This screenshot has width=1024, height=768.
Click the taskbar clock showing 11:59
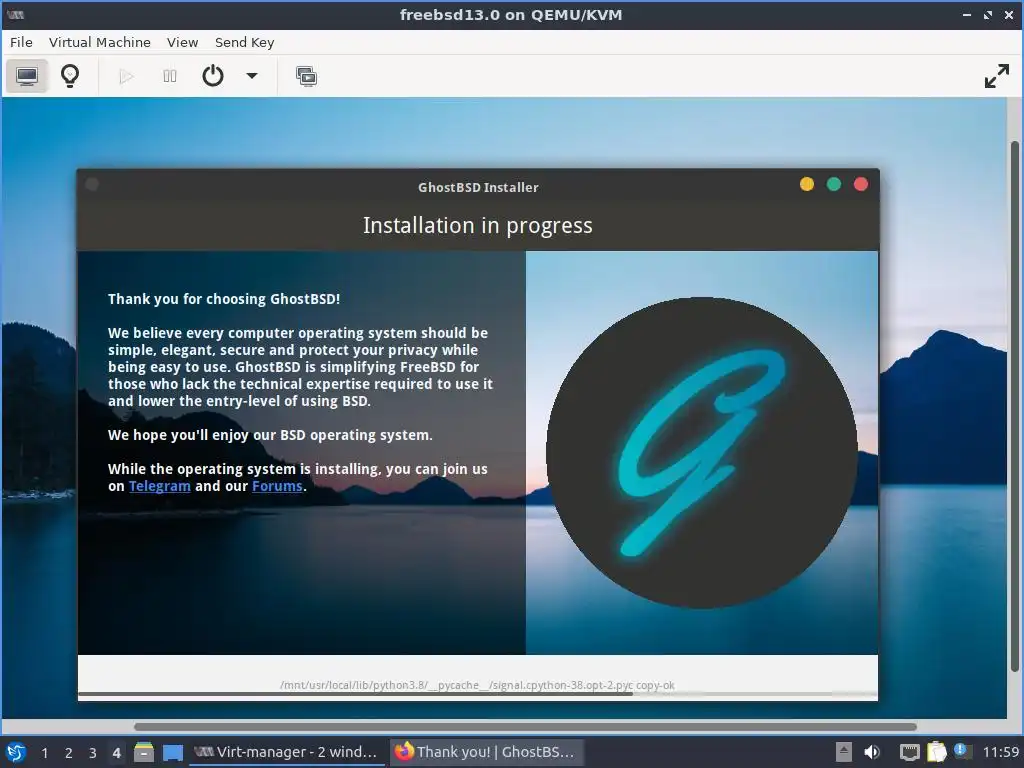[1000, 752]
